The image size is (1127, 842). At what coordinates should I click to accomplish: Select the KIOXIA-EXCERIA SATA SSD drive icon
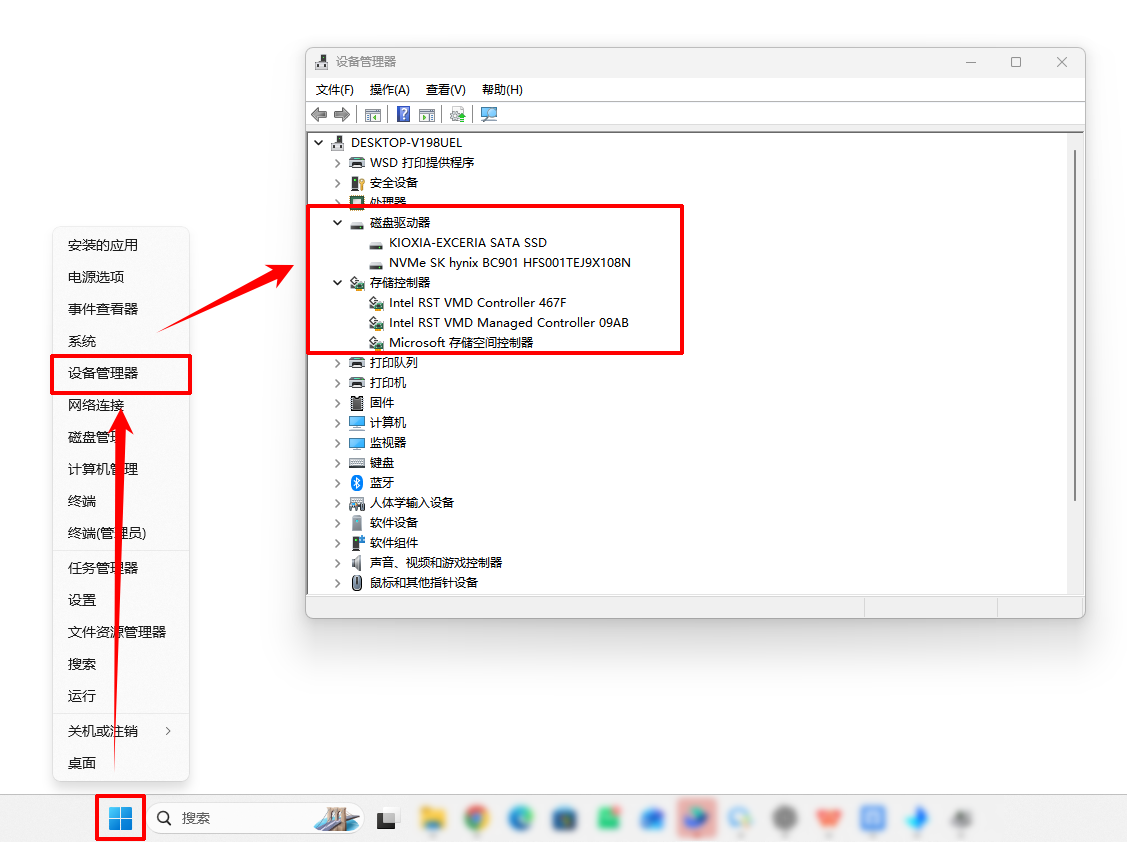(x=375, y=244)
